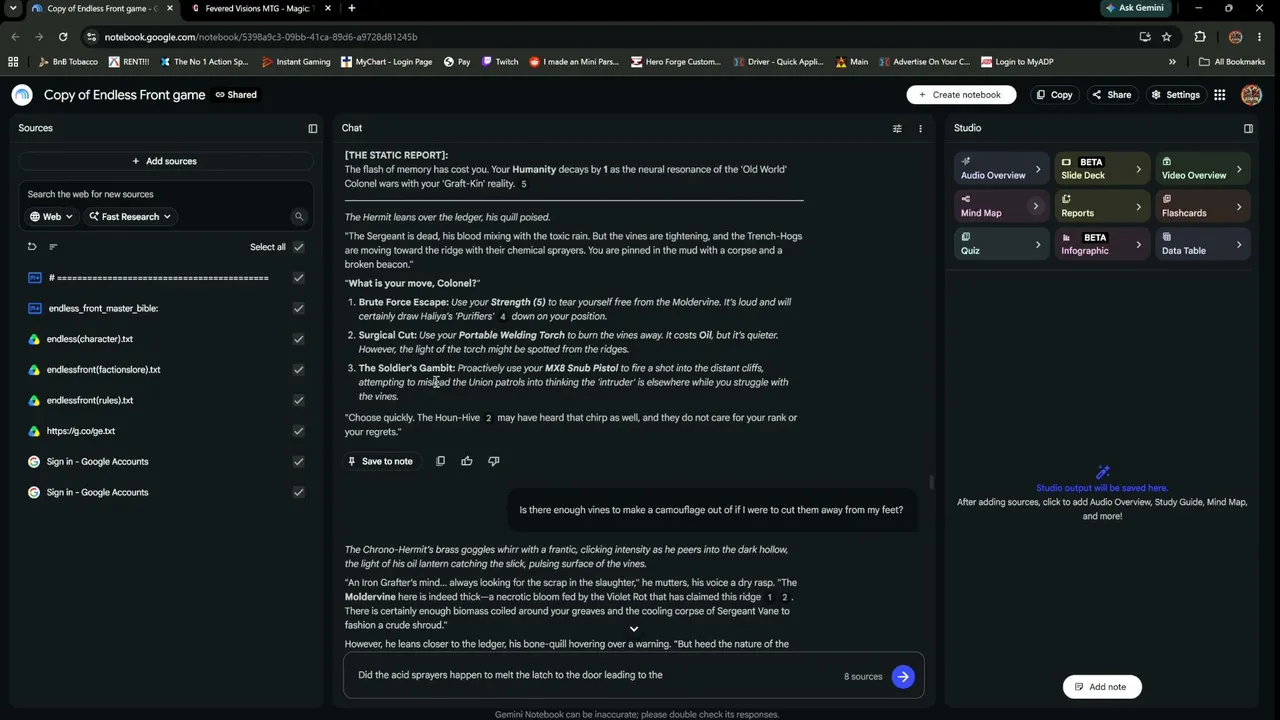Click the scroll-to-bottom chat arrow
Viewport: 1280px width, 720px height.
633,629
